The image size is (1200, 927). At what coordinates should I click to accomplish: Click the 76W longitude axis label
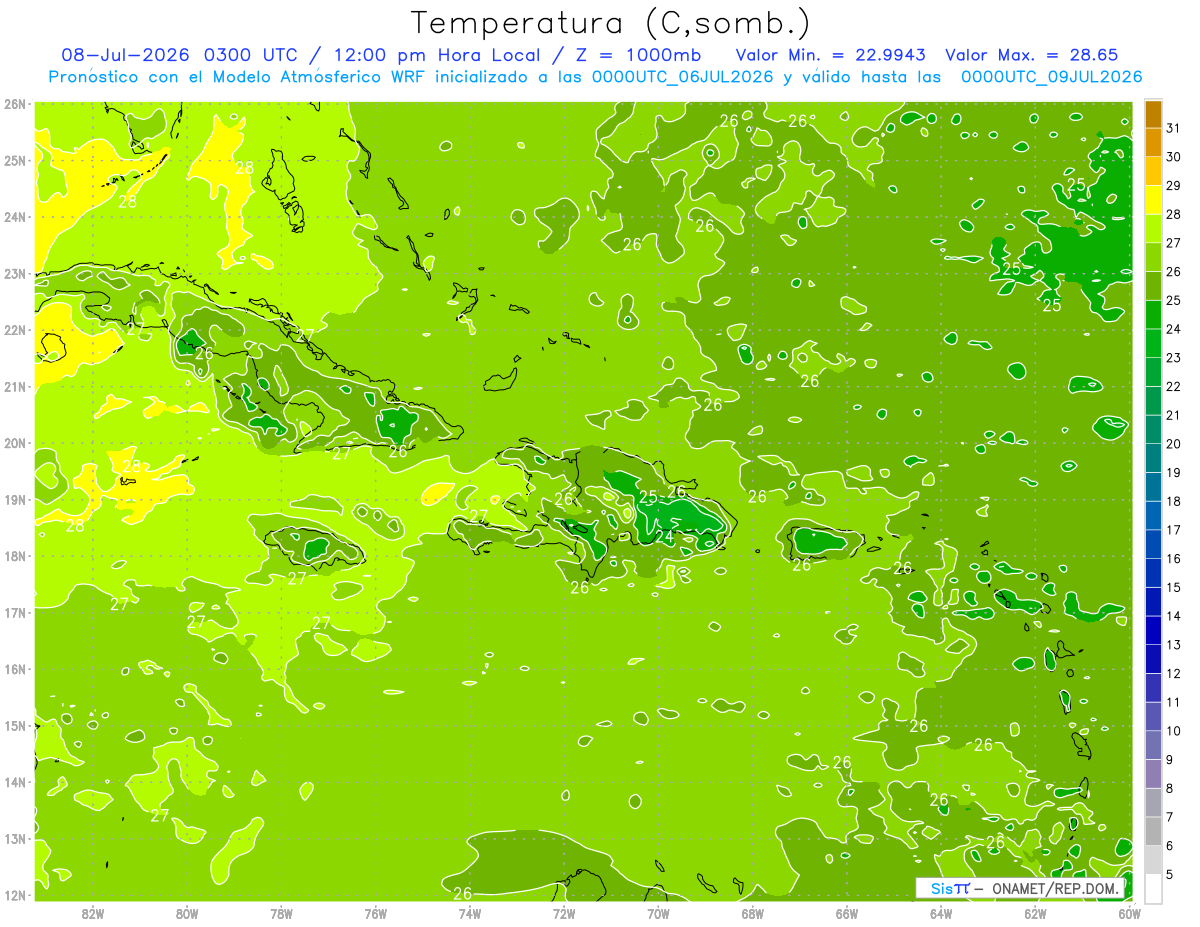click(x=376, y=913)
